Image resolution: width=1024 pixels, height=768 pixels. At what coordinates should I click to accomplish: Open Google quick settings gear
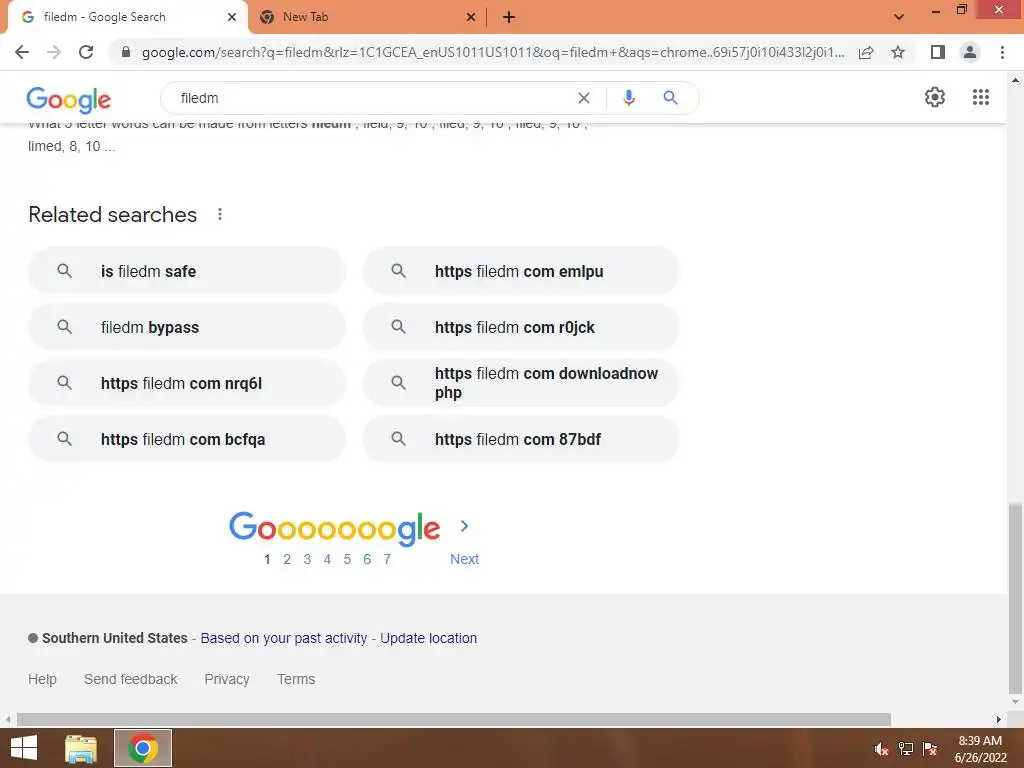[935, 97]
